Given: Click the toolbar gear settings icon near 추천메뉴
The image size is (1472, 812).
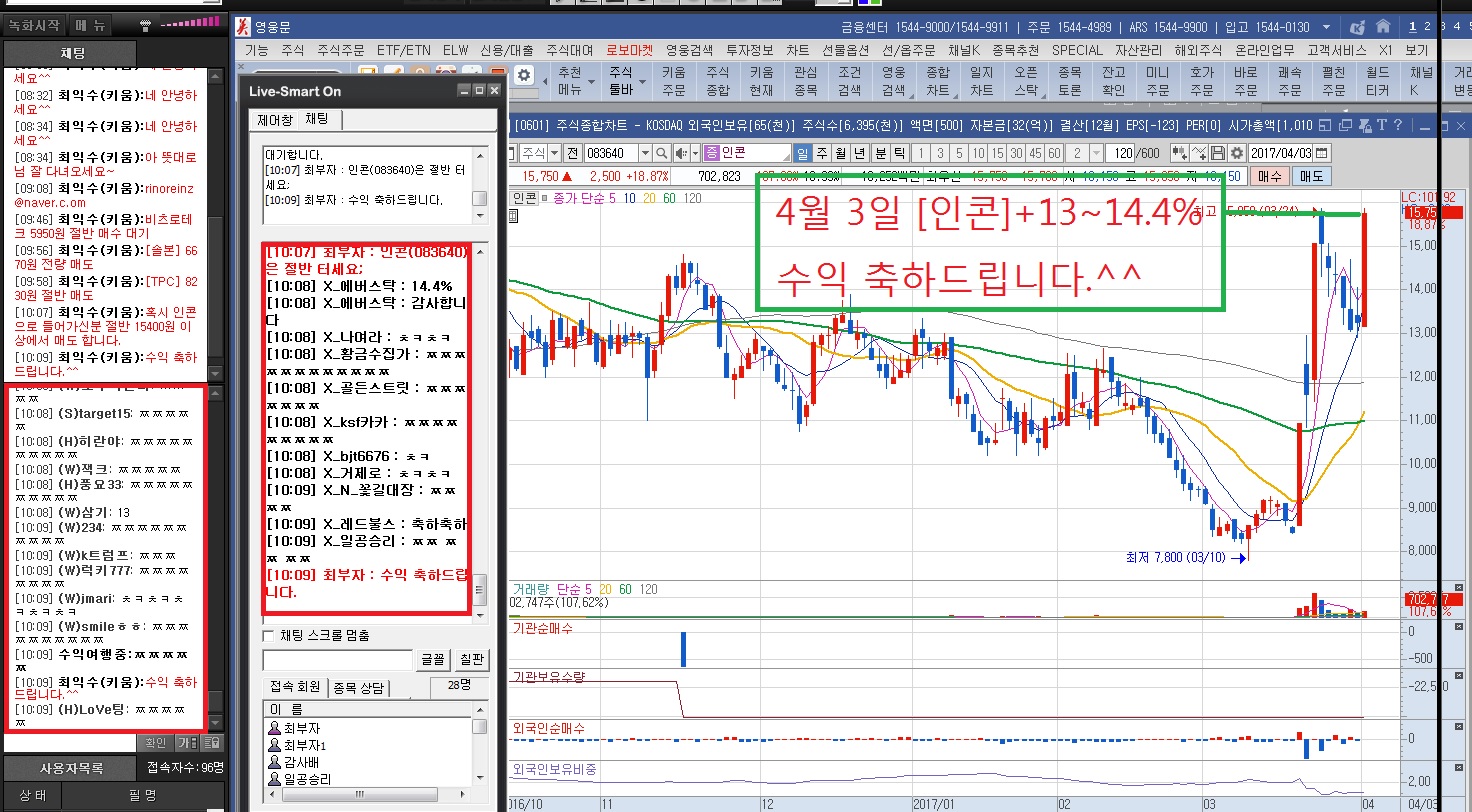Looking at the screenshot, I should [523, 75].
